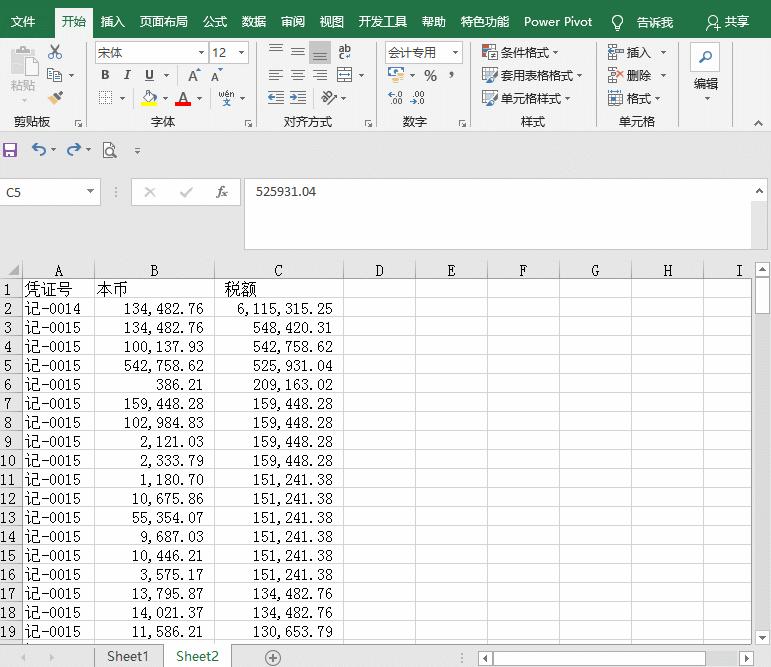Click inside the formula bar value
The height and width of the screenshot is (667, 771).
click(x=286, y=191)
